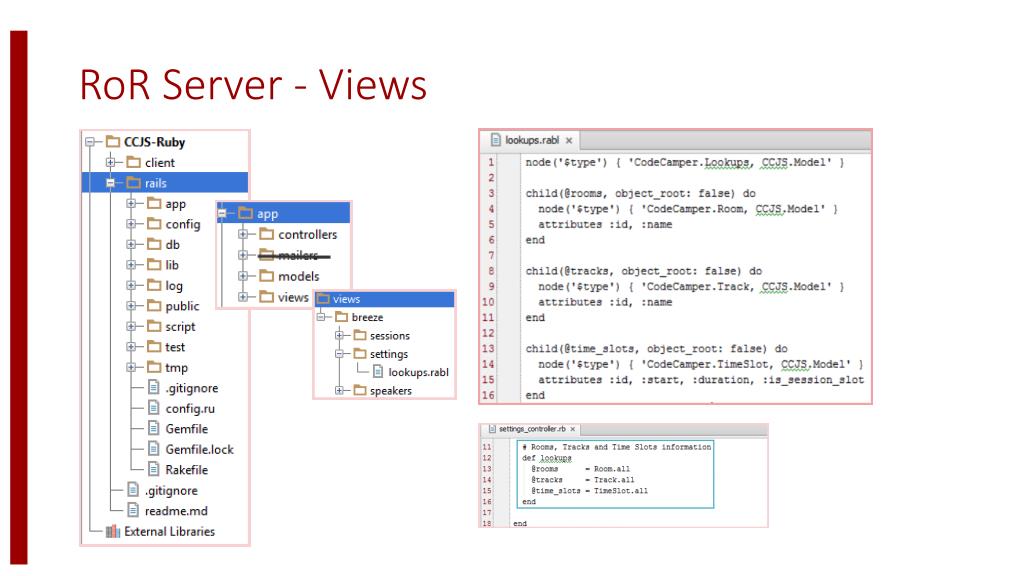Click the controllers folder icon
Viewport: 1024px width, 576px height.
pyautogui.click(x=266, y=234)
